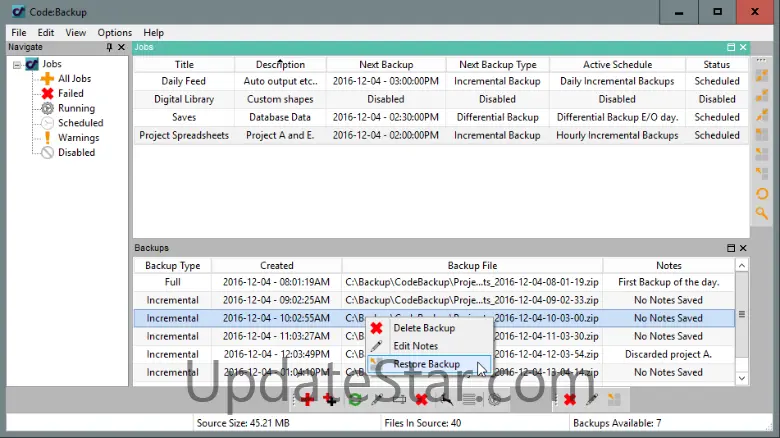Click the restore backup icon in the backups toolbar
The width and height of the screenshot is (780, 438).
pyautogui.click(x=614, y=399)
